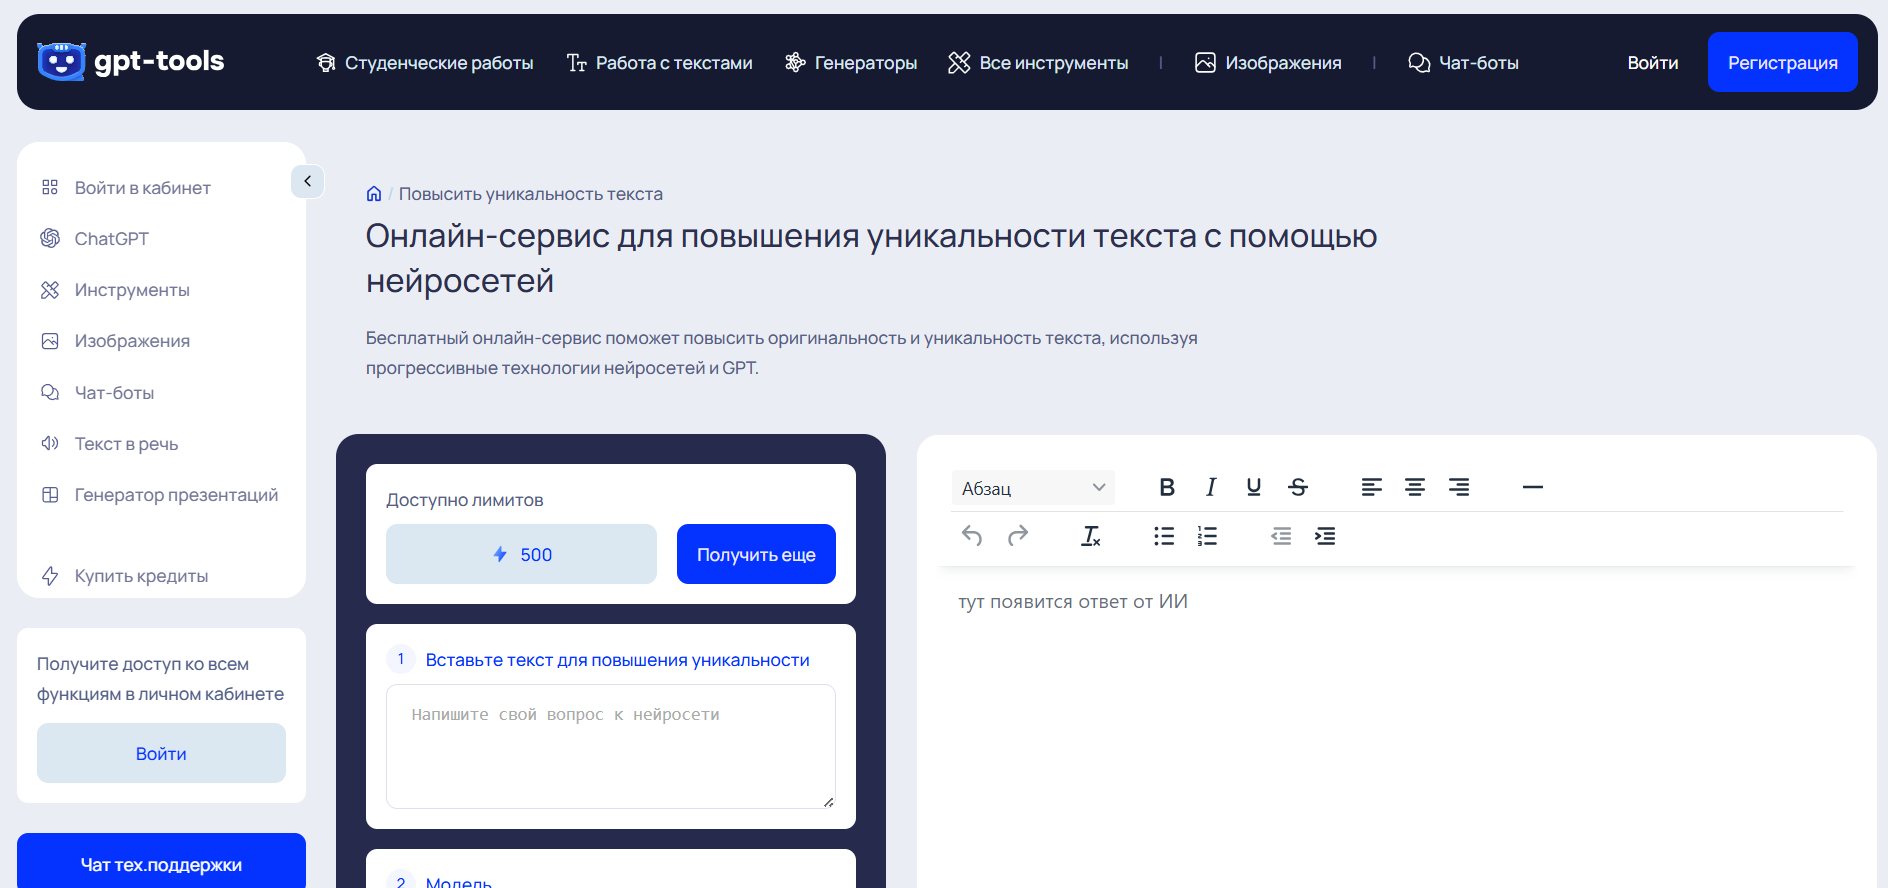This screenshot has height=888, width=1888.
Task: Select ChatGPT in the sidebar
Action: click(x=112, y=239)
